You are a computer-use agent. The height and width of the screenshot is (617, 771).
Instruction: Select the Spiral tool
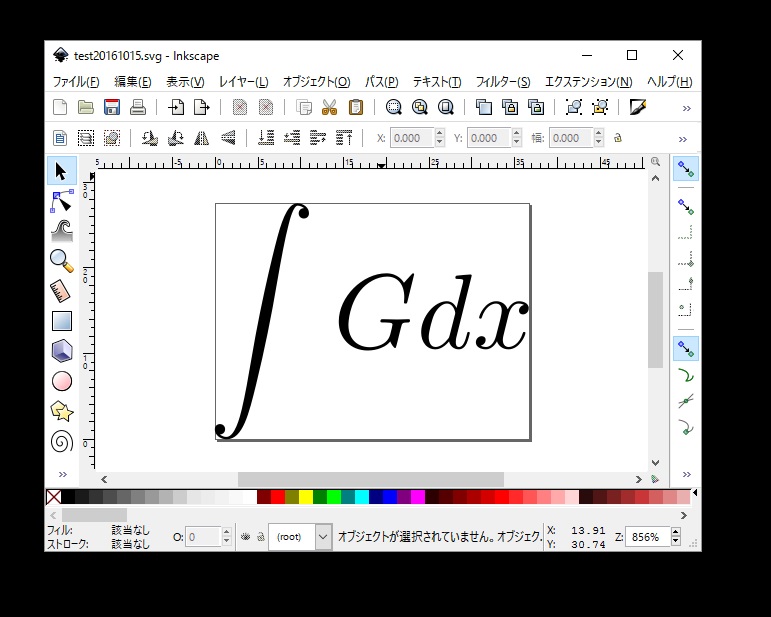pyautogui.click(x=61, y=441)
